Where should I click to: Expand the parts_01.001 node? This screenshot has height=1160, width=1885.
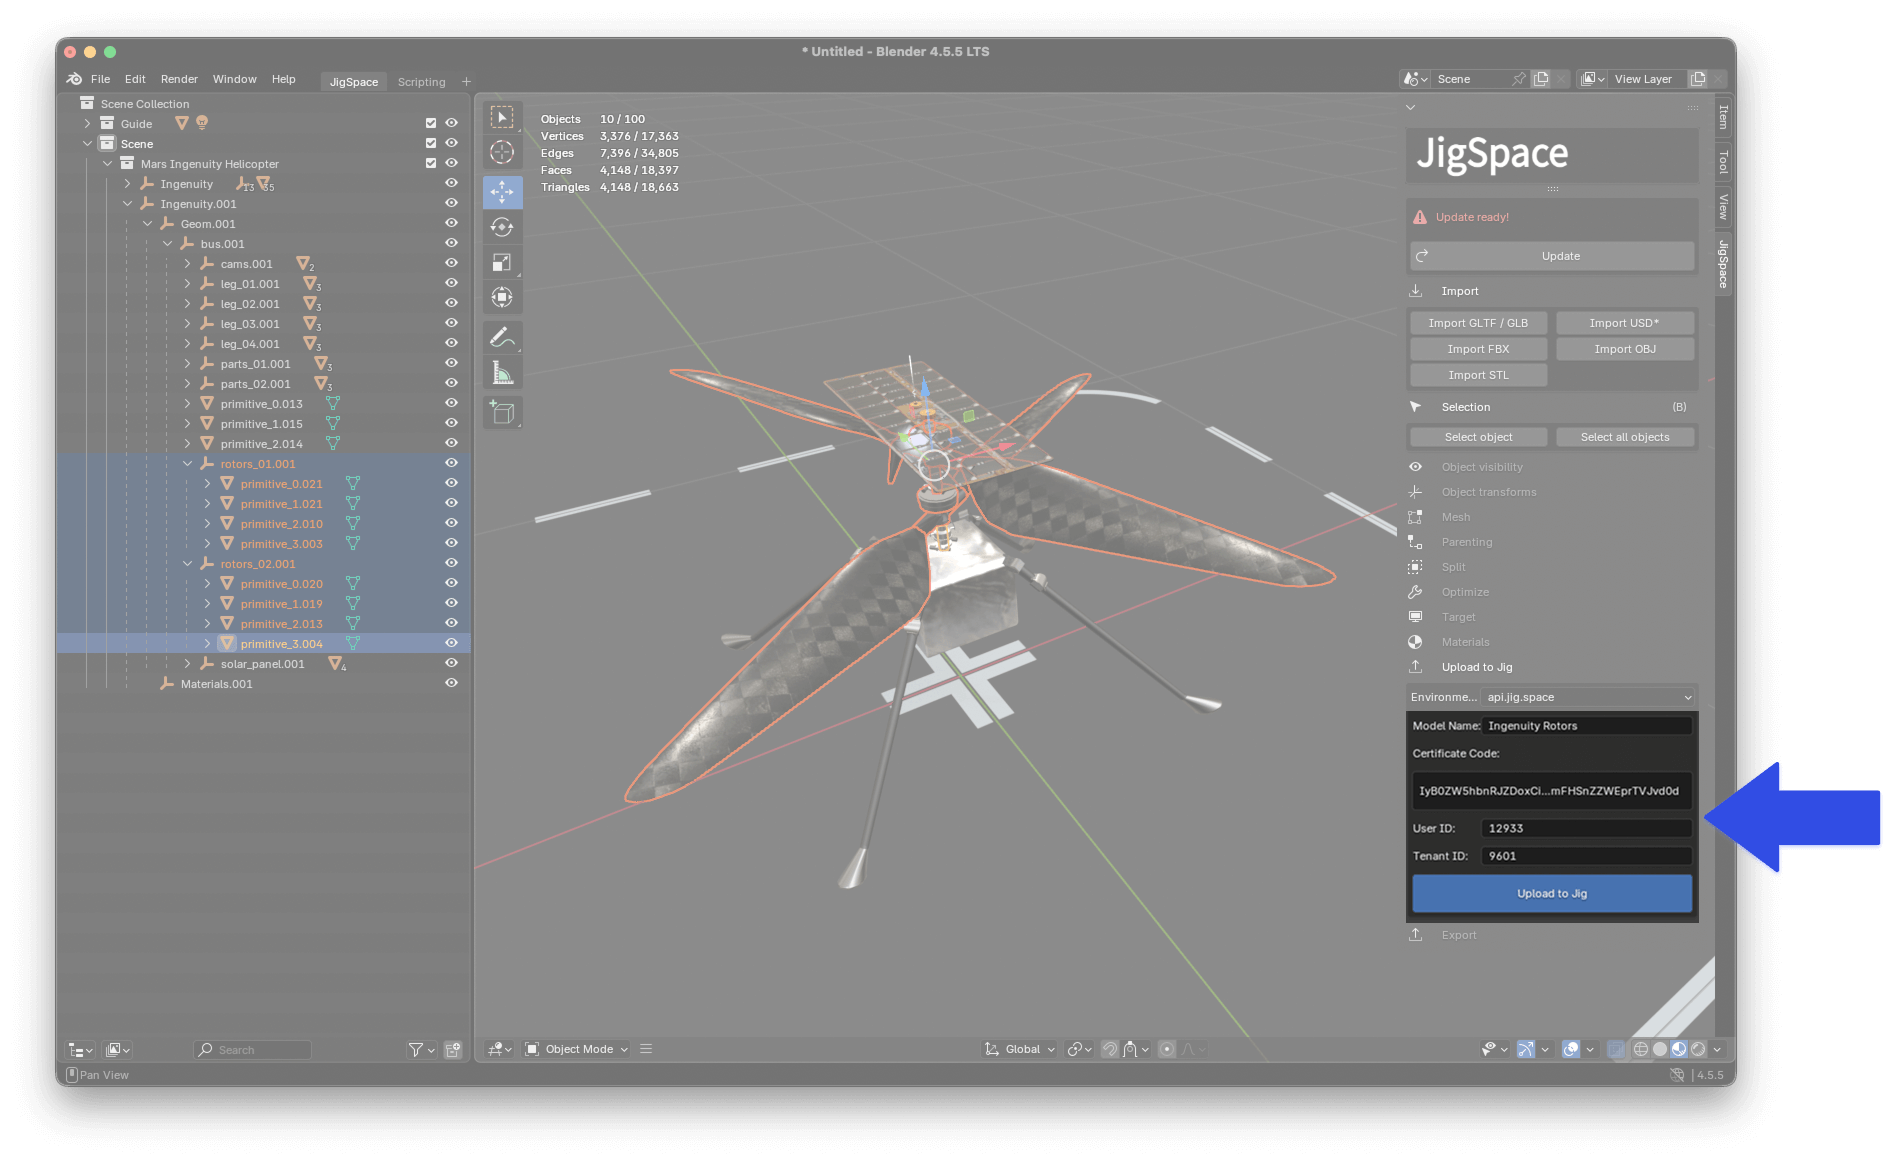187,363
